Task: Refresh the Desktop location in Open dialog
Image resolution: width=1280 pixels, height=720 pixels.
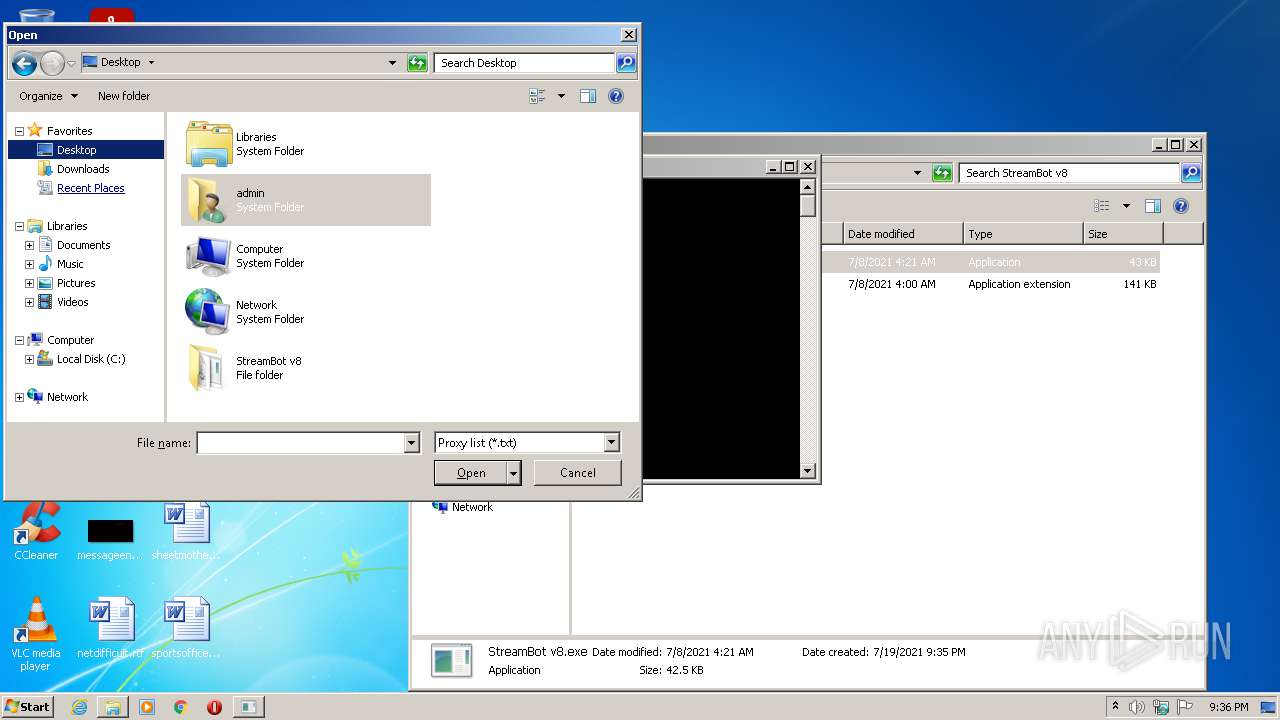Action: tap(418, 63)
